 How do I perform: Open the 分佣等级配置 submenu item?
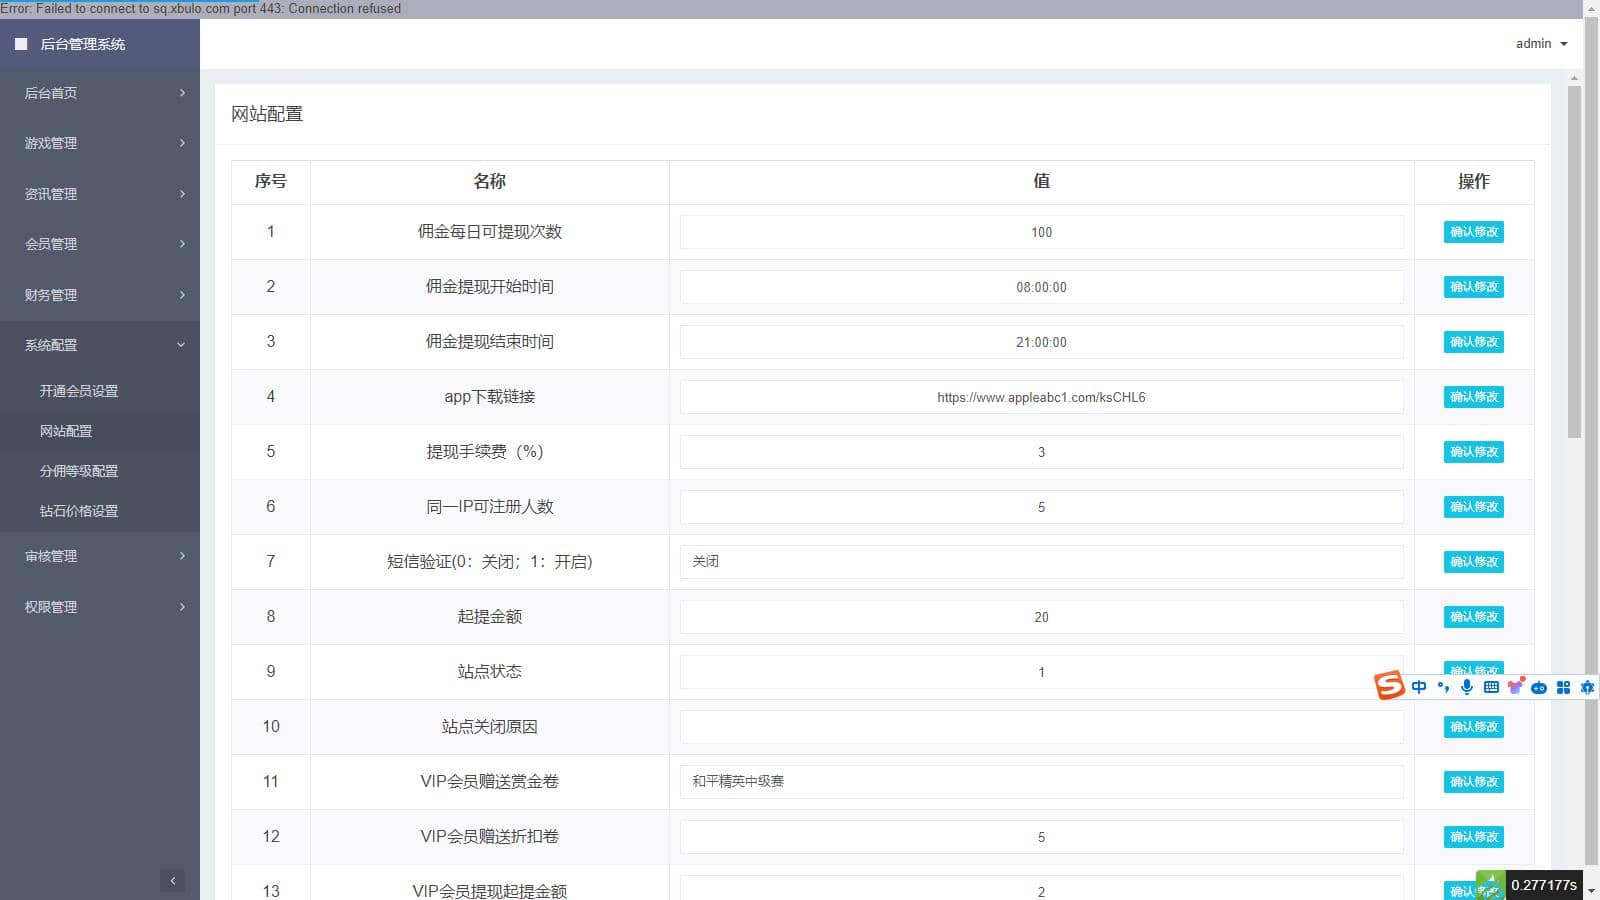[79, 471]
